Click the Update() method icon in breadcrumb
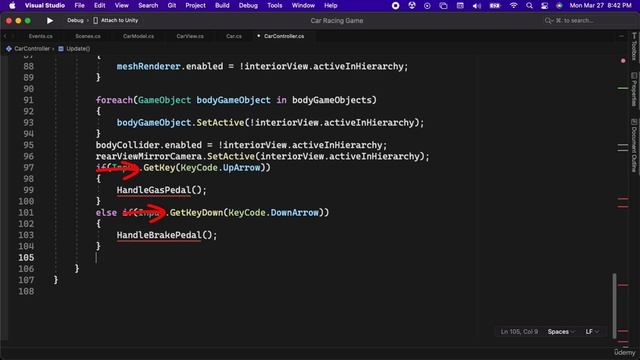 pyautogui.click(x=61, y=49)
